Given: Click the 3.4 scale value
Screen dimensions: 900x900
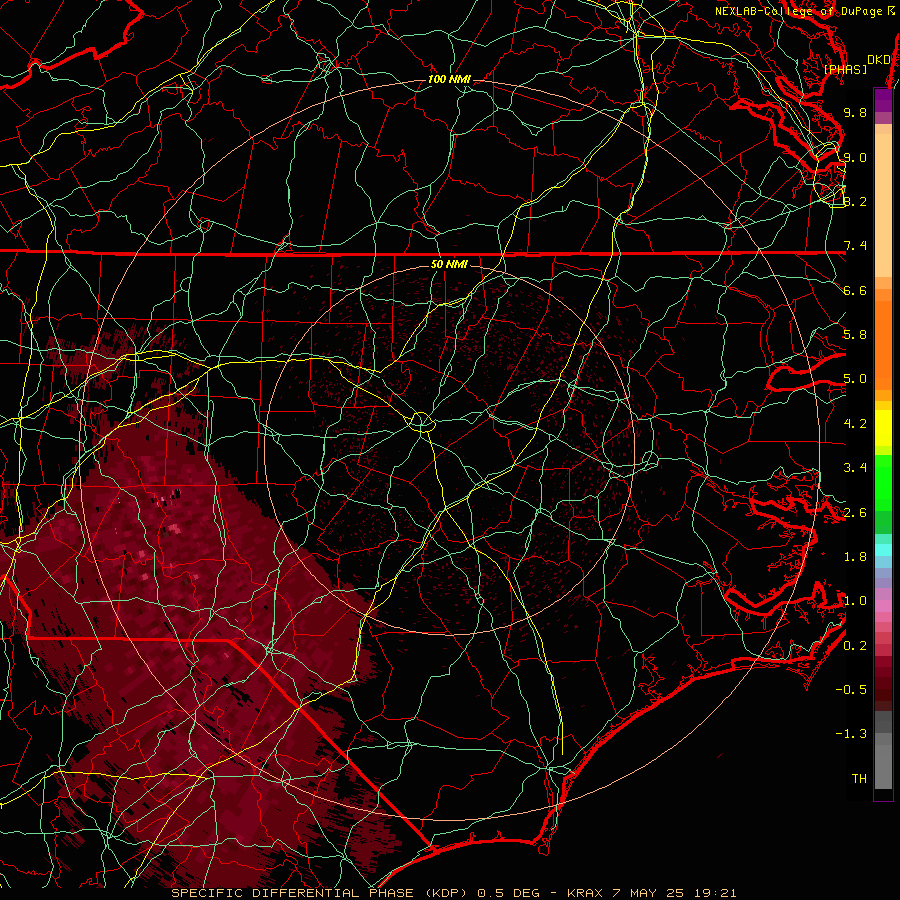Looking at the screenshot, I should pos(855,468).
